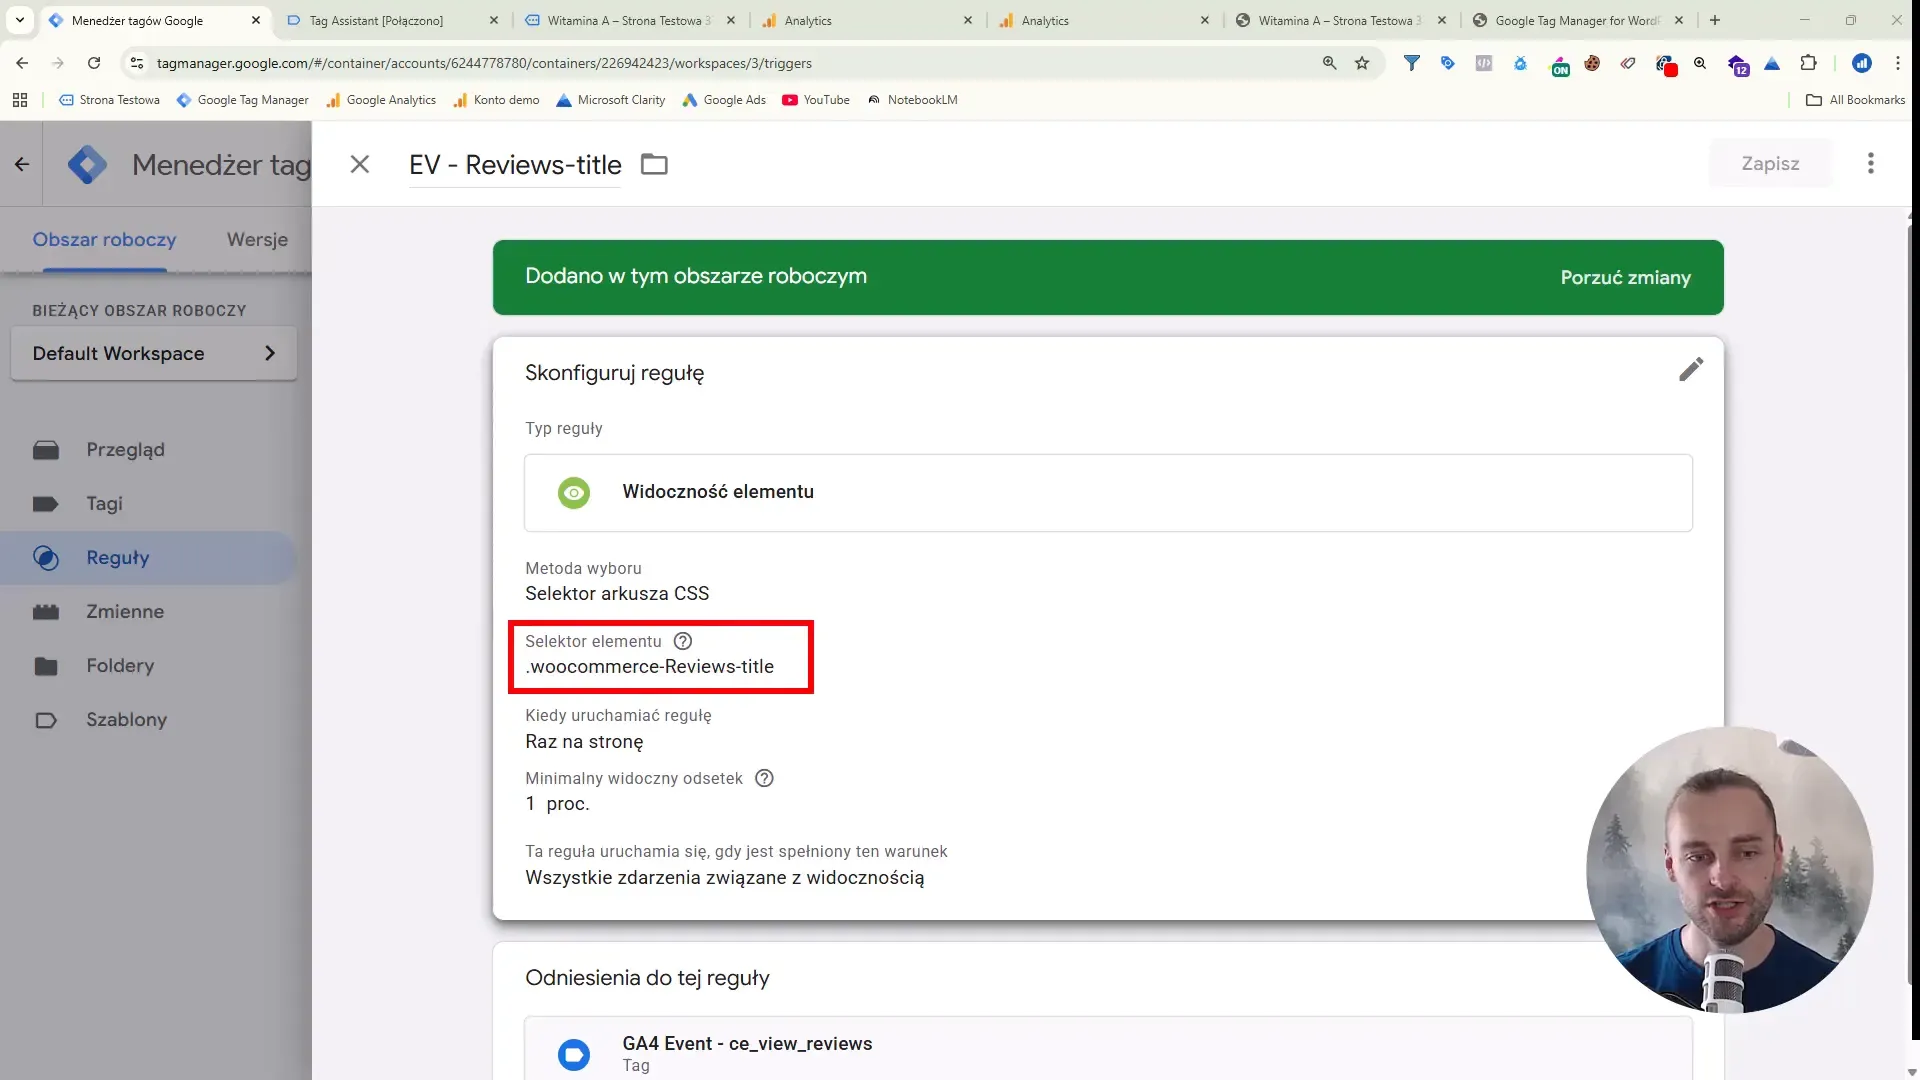Open the All Bookmarks folder
This screenshot has height=1080, width=1920.
pyautogui.click(x=1855, y=100)
